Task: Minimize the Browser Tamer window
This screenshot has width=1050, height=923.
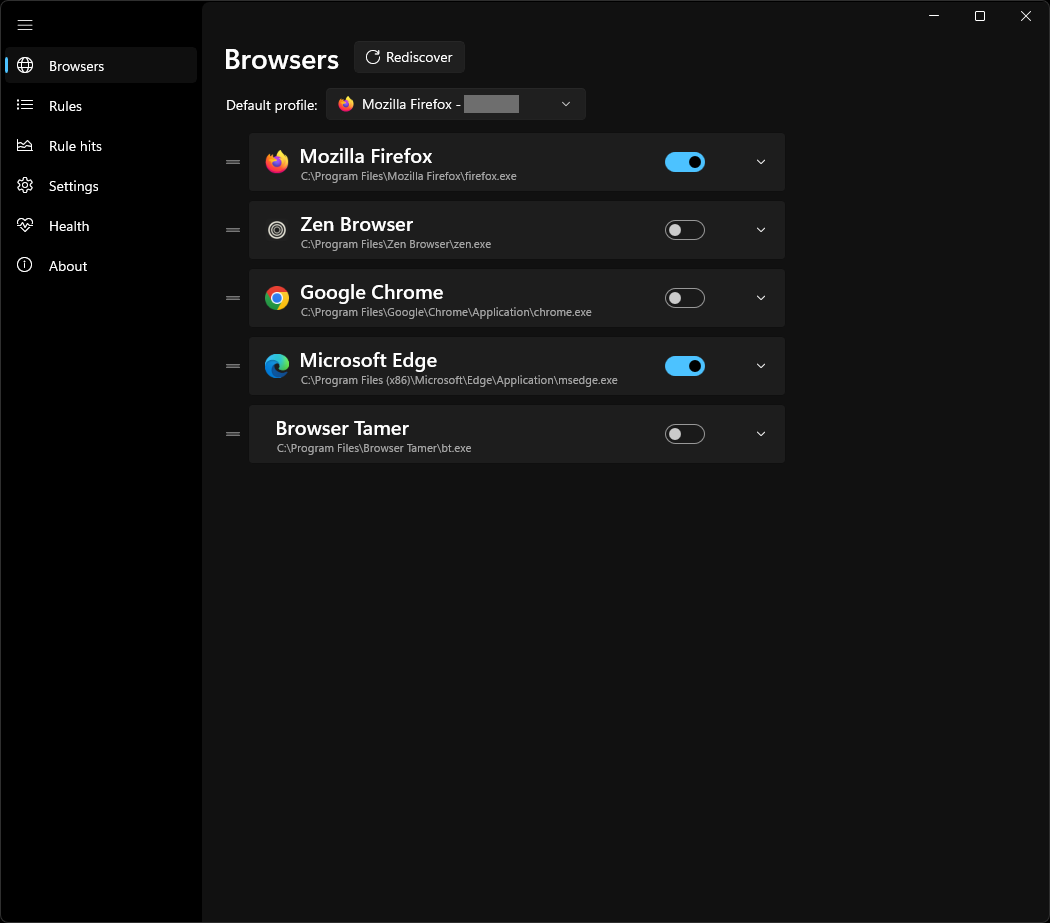Action: point(934,16)
